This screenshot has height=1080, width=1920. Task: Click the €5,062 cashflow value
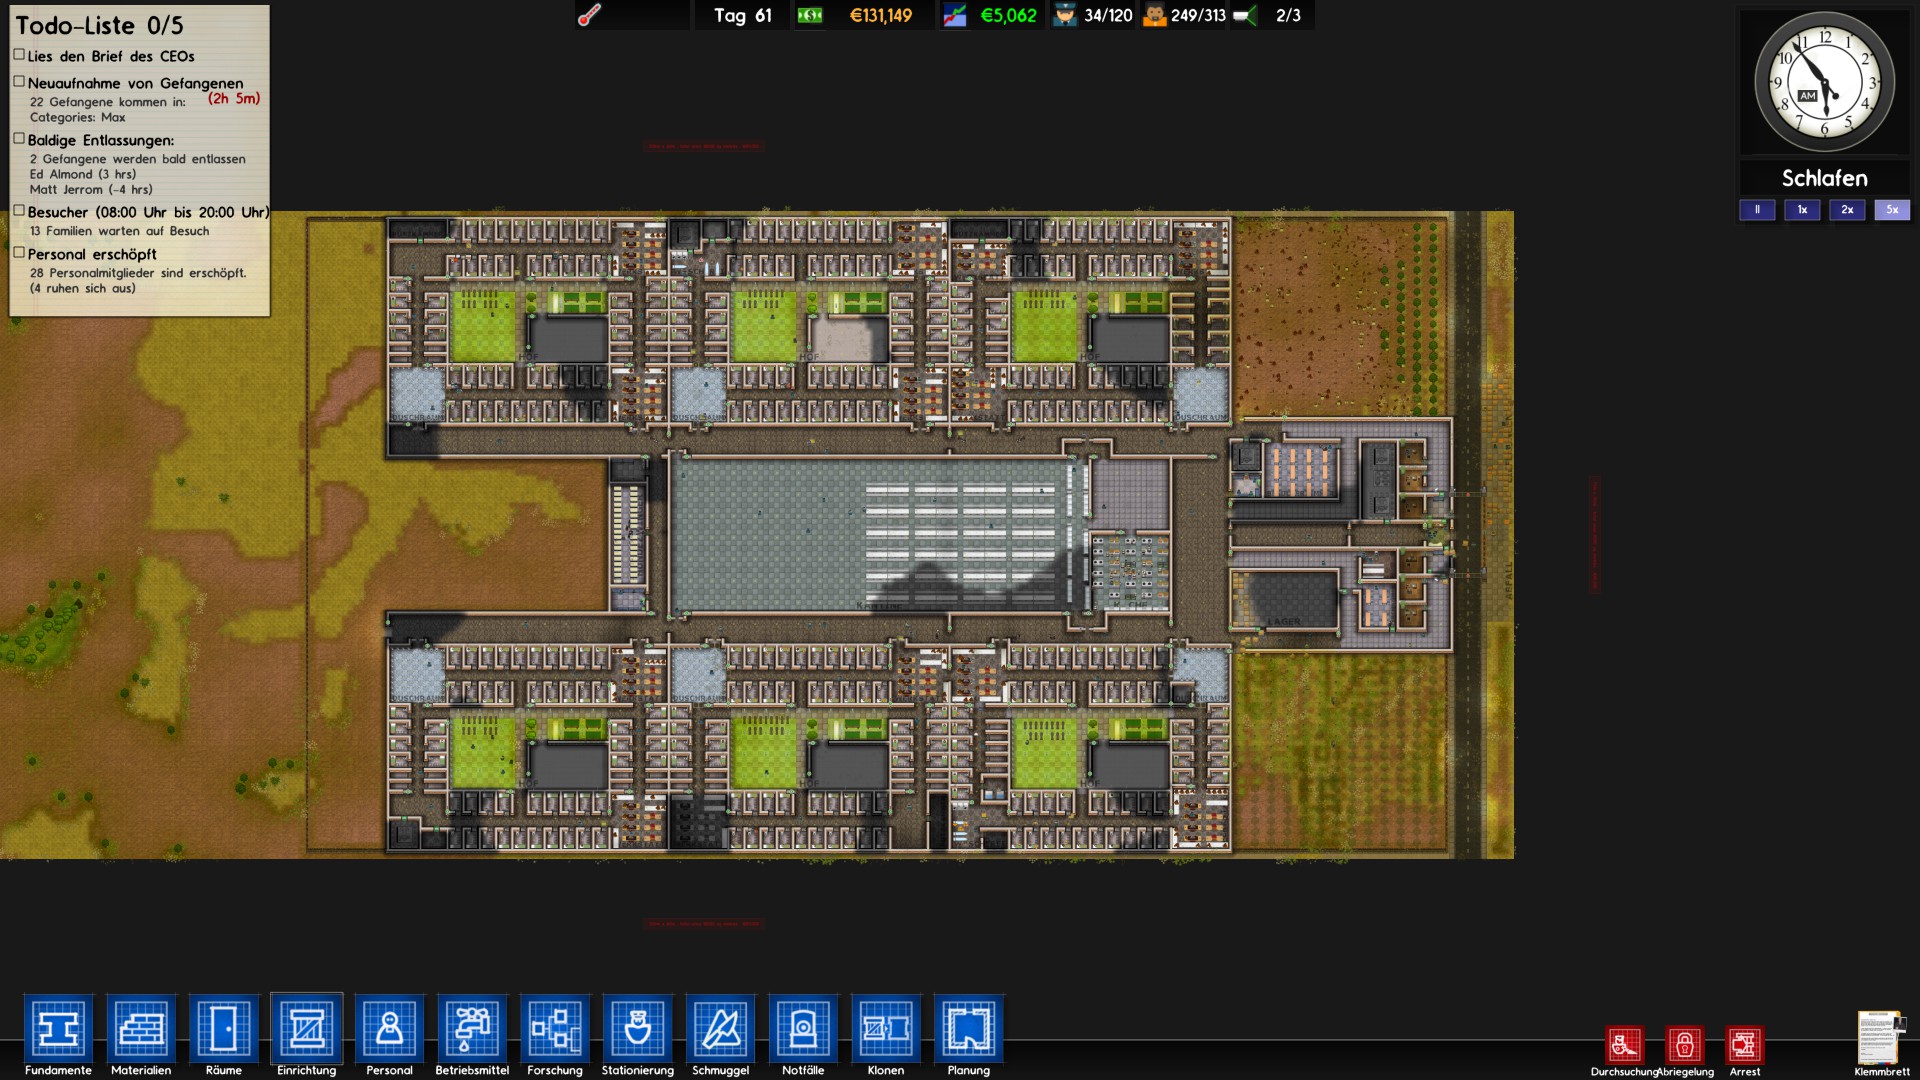[x=1008, y=15]
